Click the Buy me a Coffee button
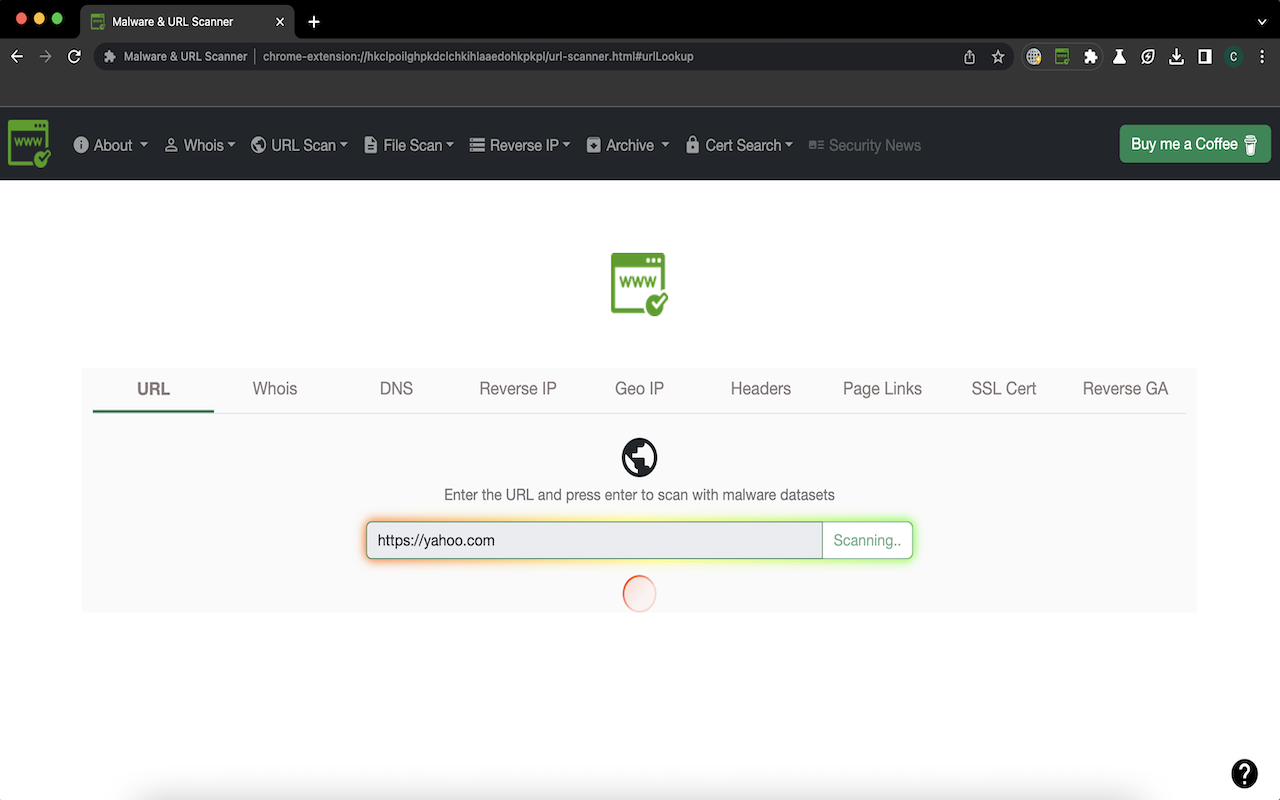 1194,143
